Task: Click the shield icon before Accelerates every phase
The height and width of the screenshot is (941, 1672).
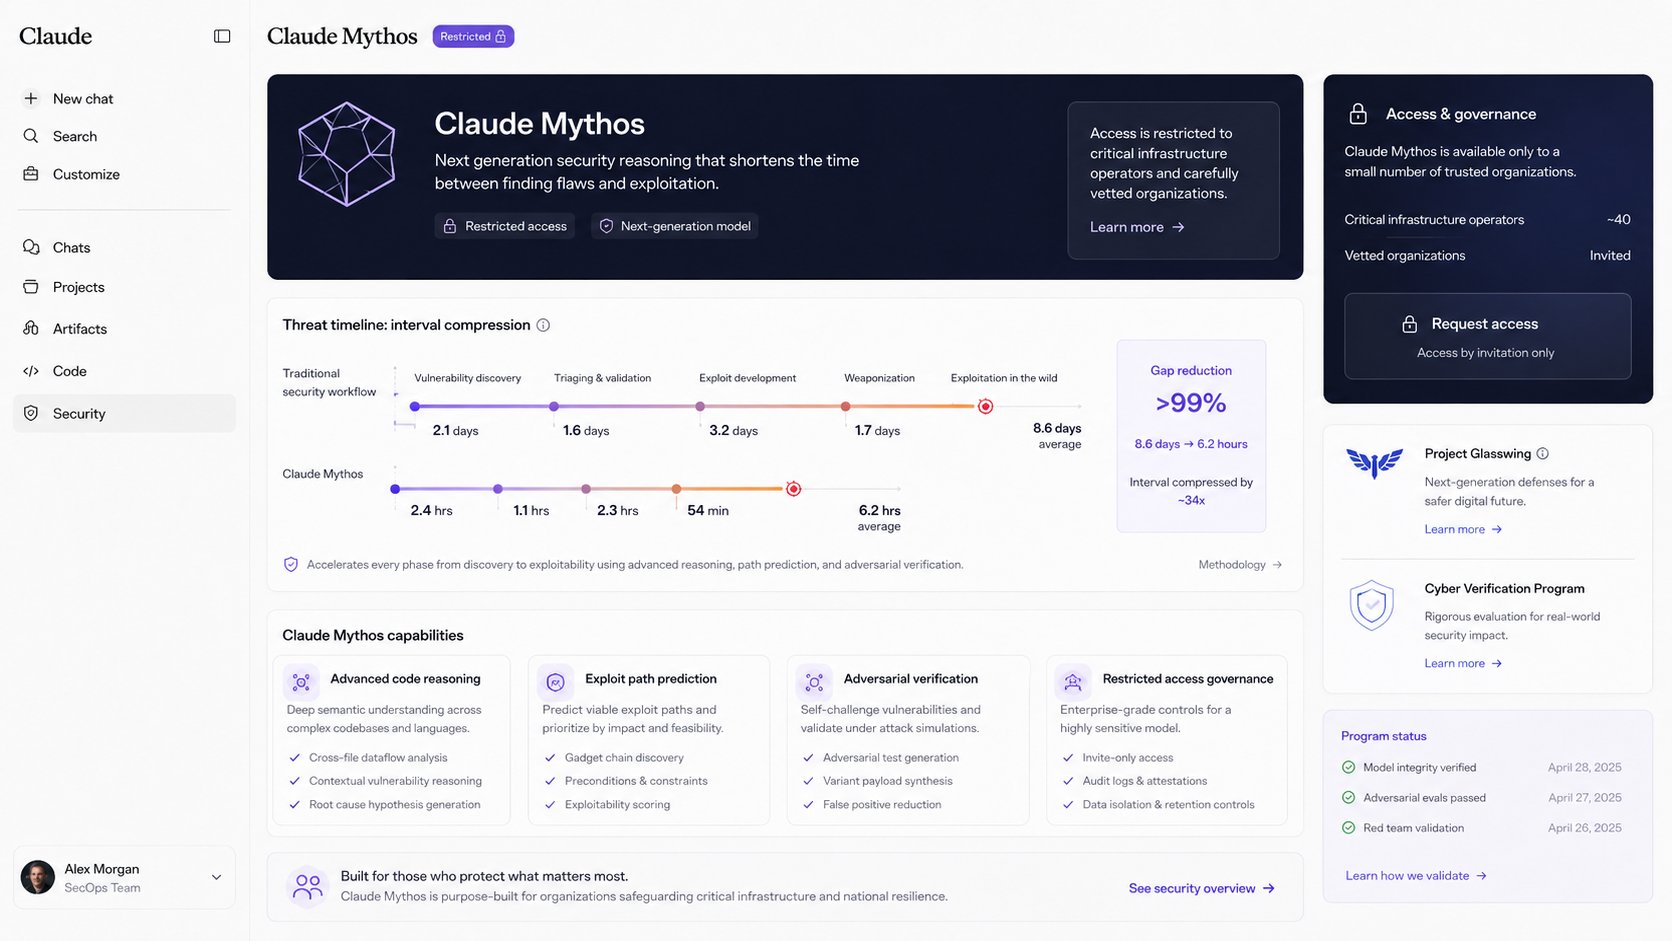Action: coord(291,564)
